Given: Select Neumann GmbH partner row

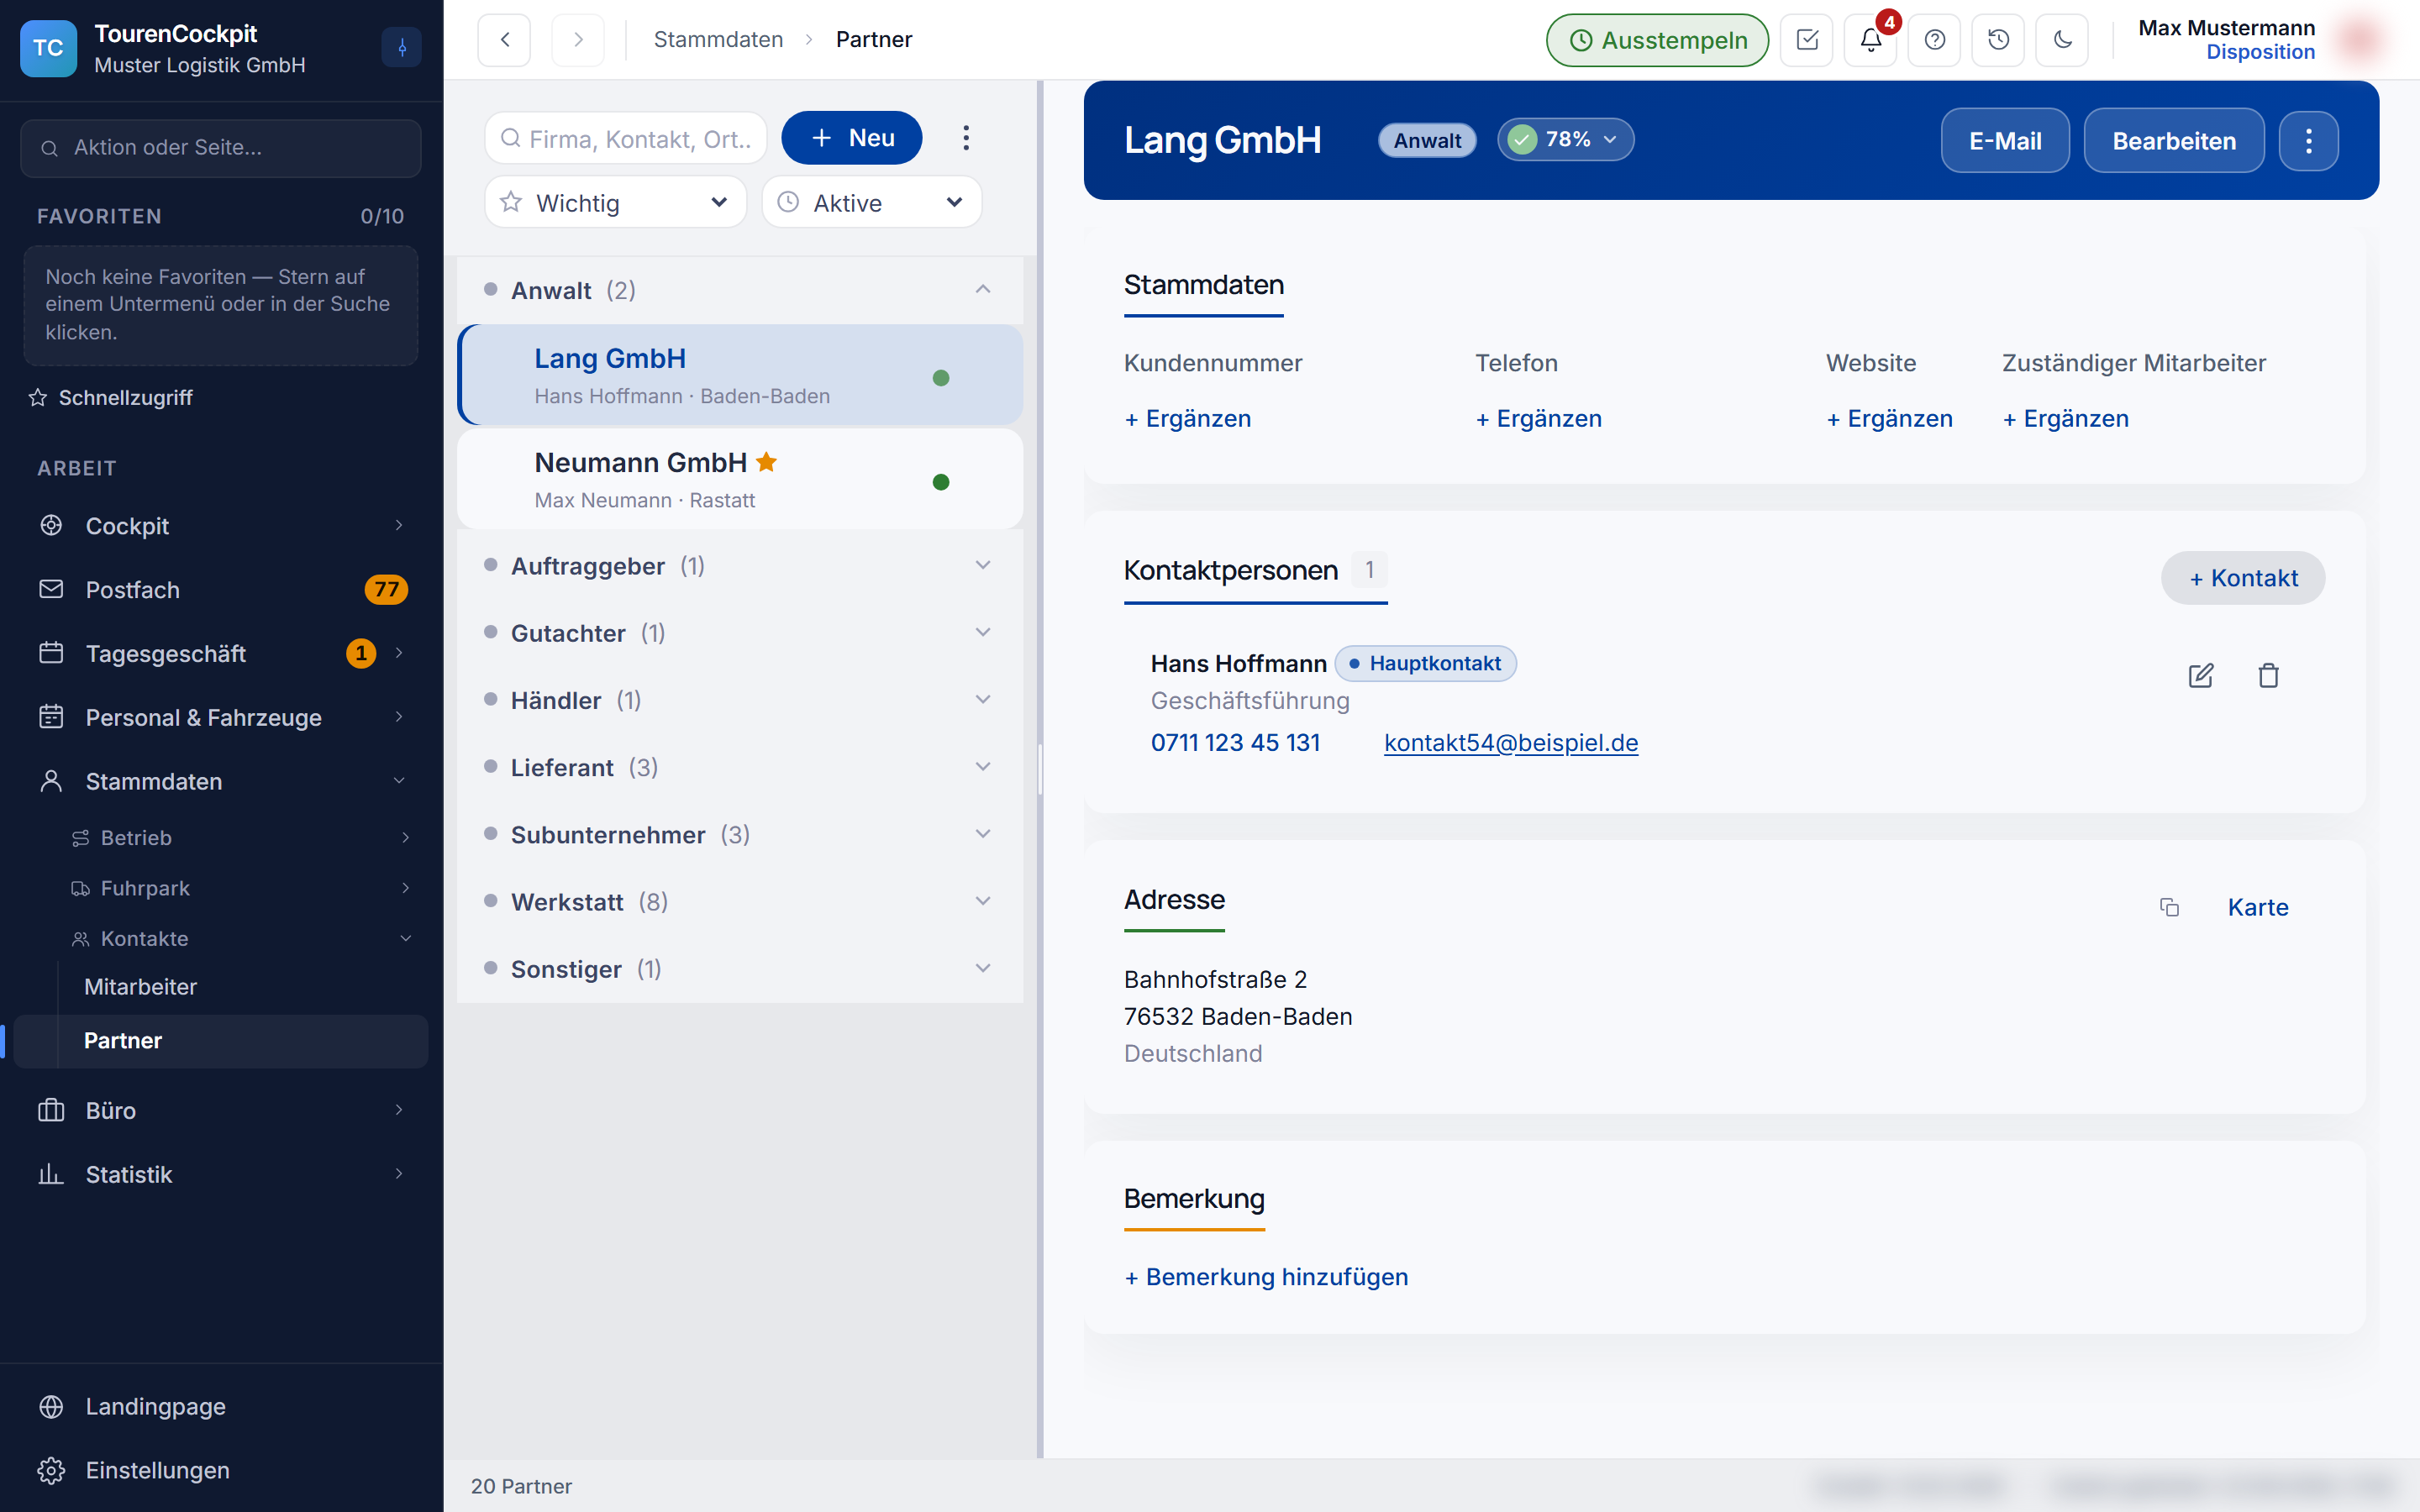Looking at the screenshot, I should point(740,479).
